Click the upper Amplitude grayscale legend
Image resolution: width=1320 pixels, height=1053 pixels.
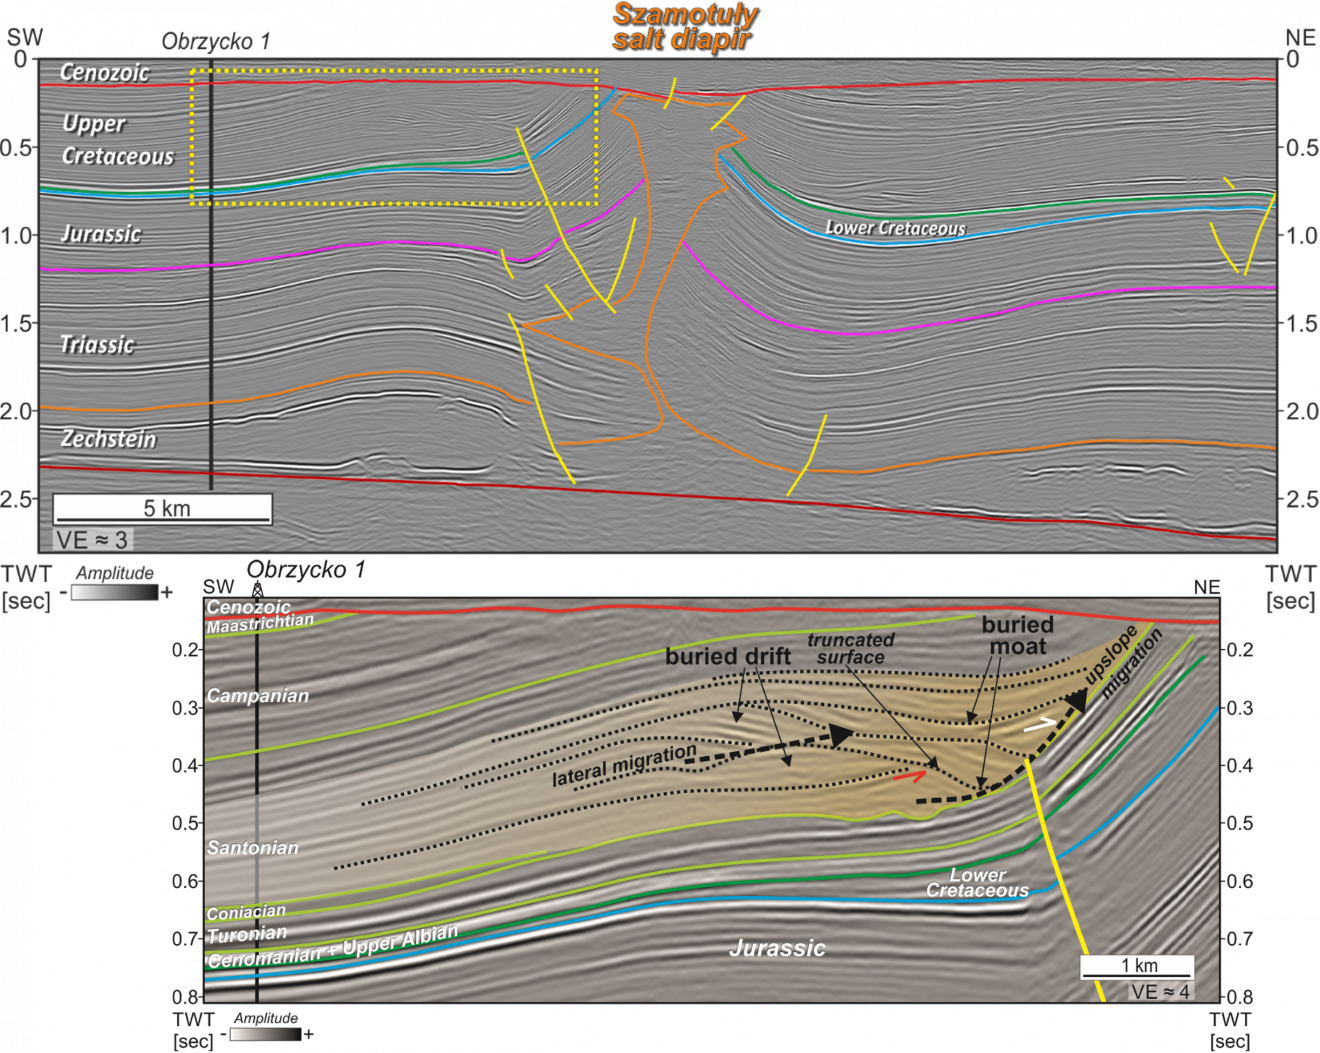click(x=114, y=592)
